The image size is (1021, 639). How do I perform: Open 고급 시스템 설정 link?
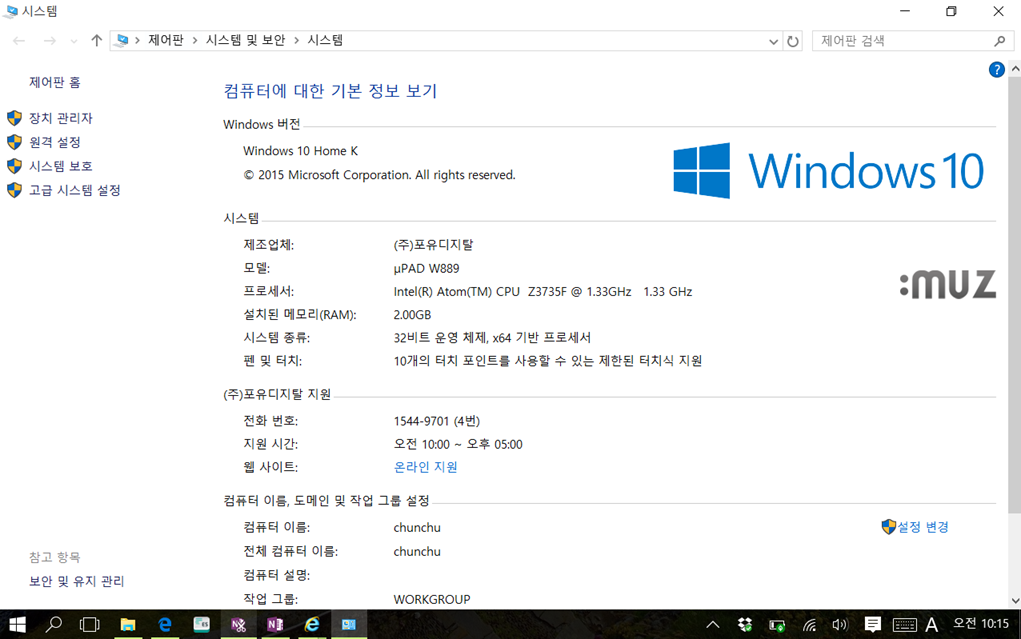(x=75, y=190)
